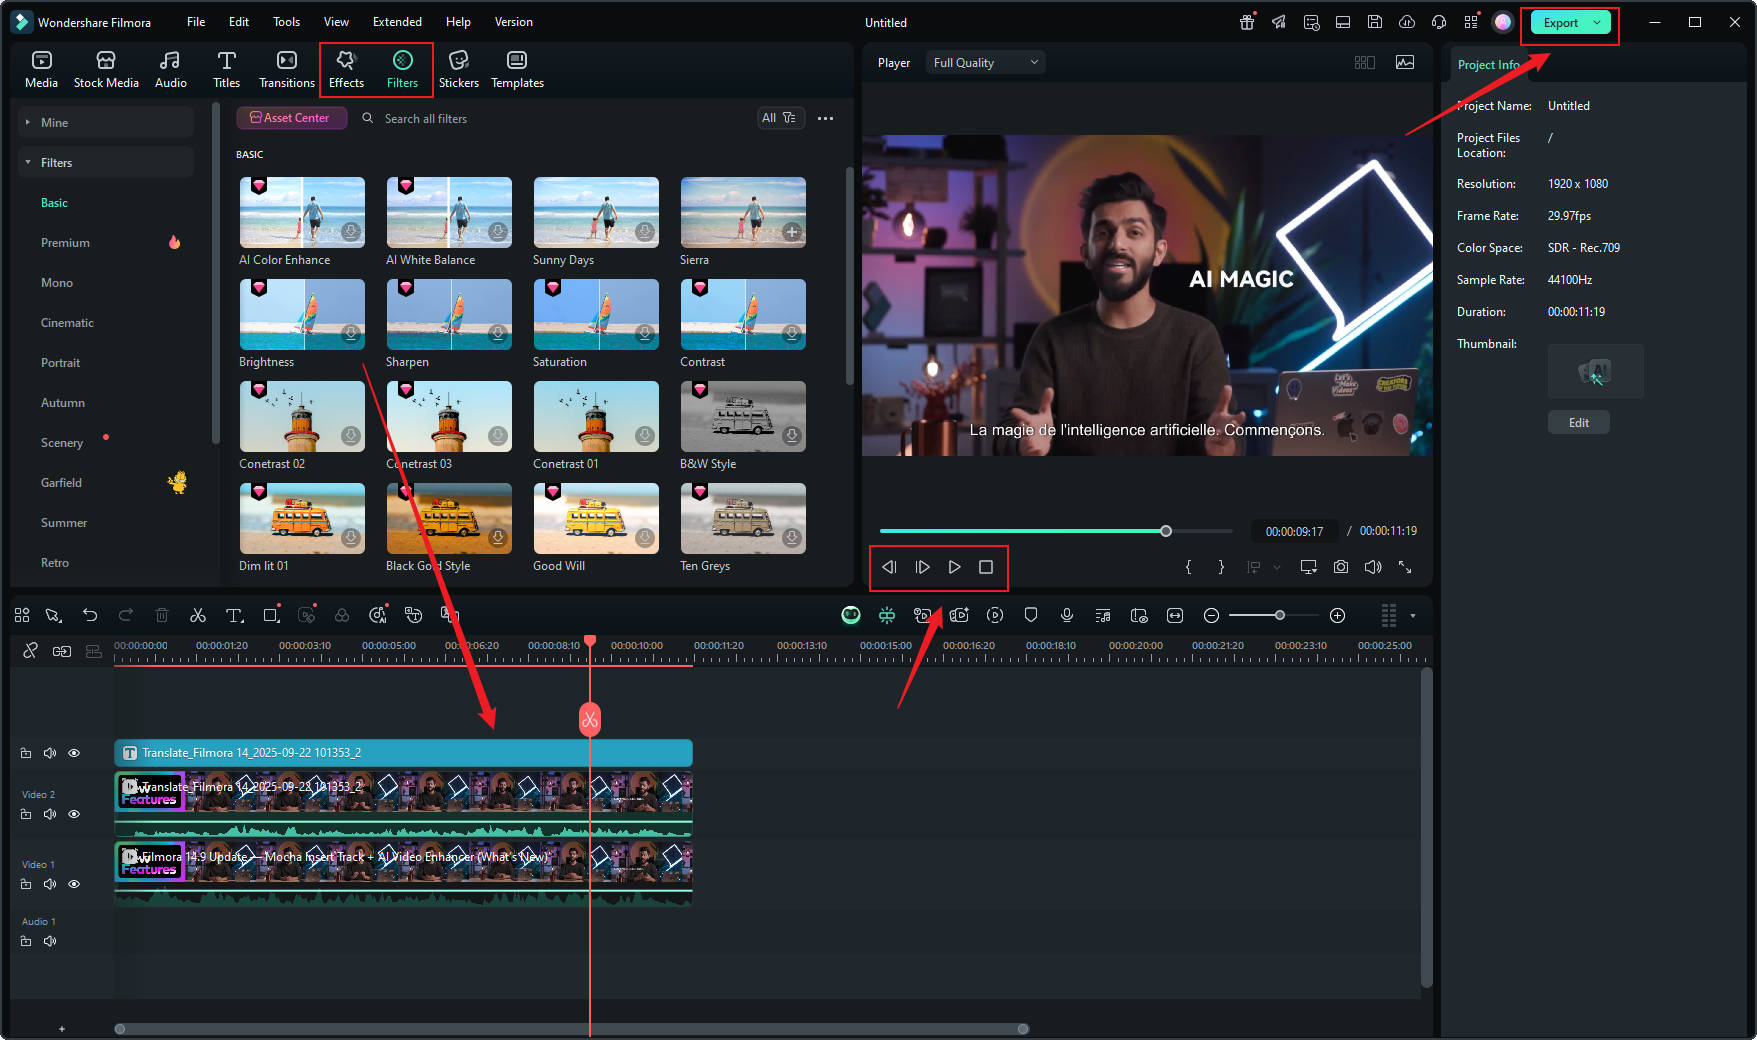
Task: Mute the Video 1 track
Action: [50, 884]
